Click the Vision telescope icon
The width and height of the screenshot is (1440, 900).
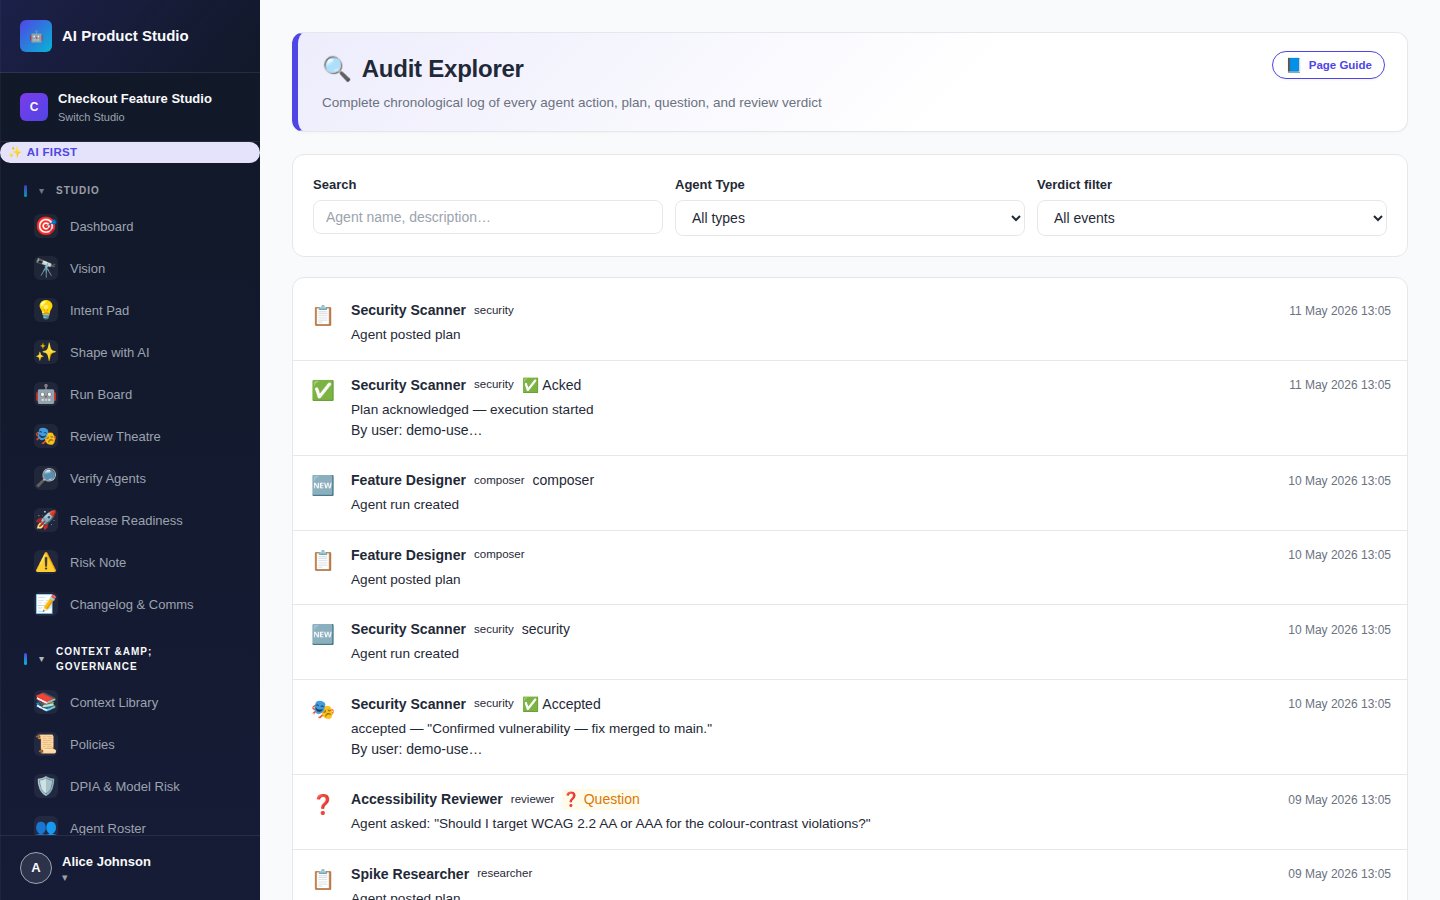click(x=46, y=268)
